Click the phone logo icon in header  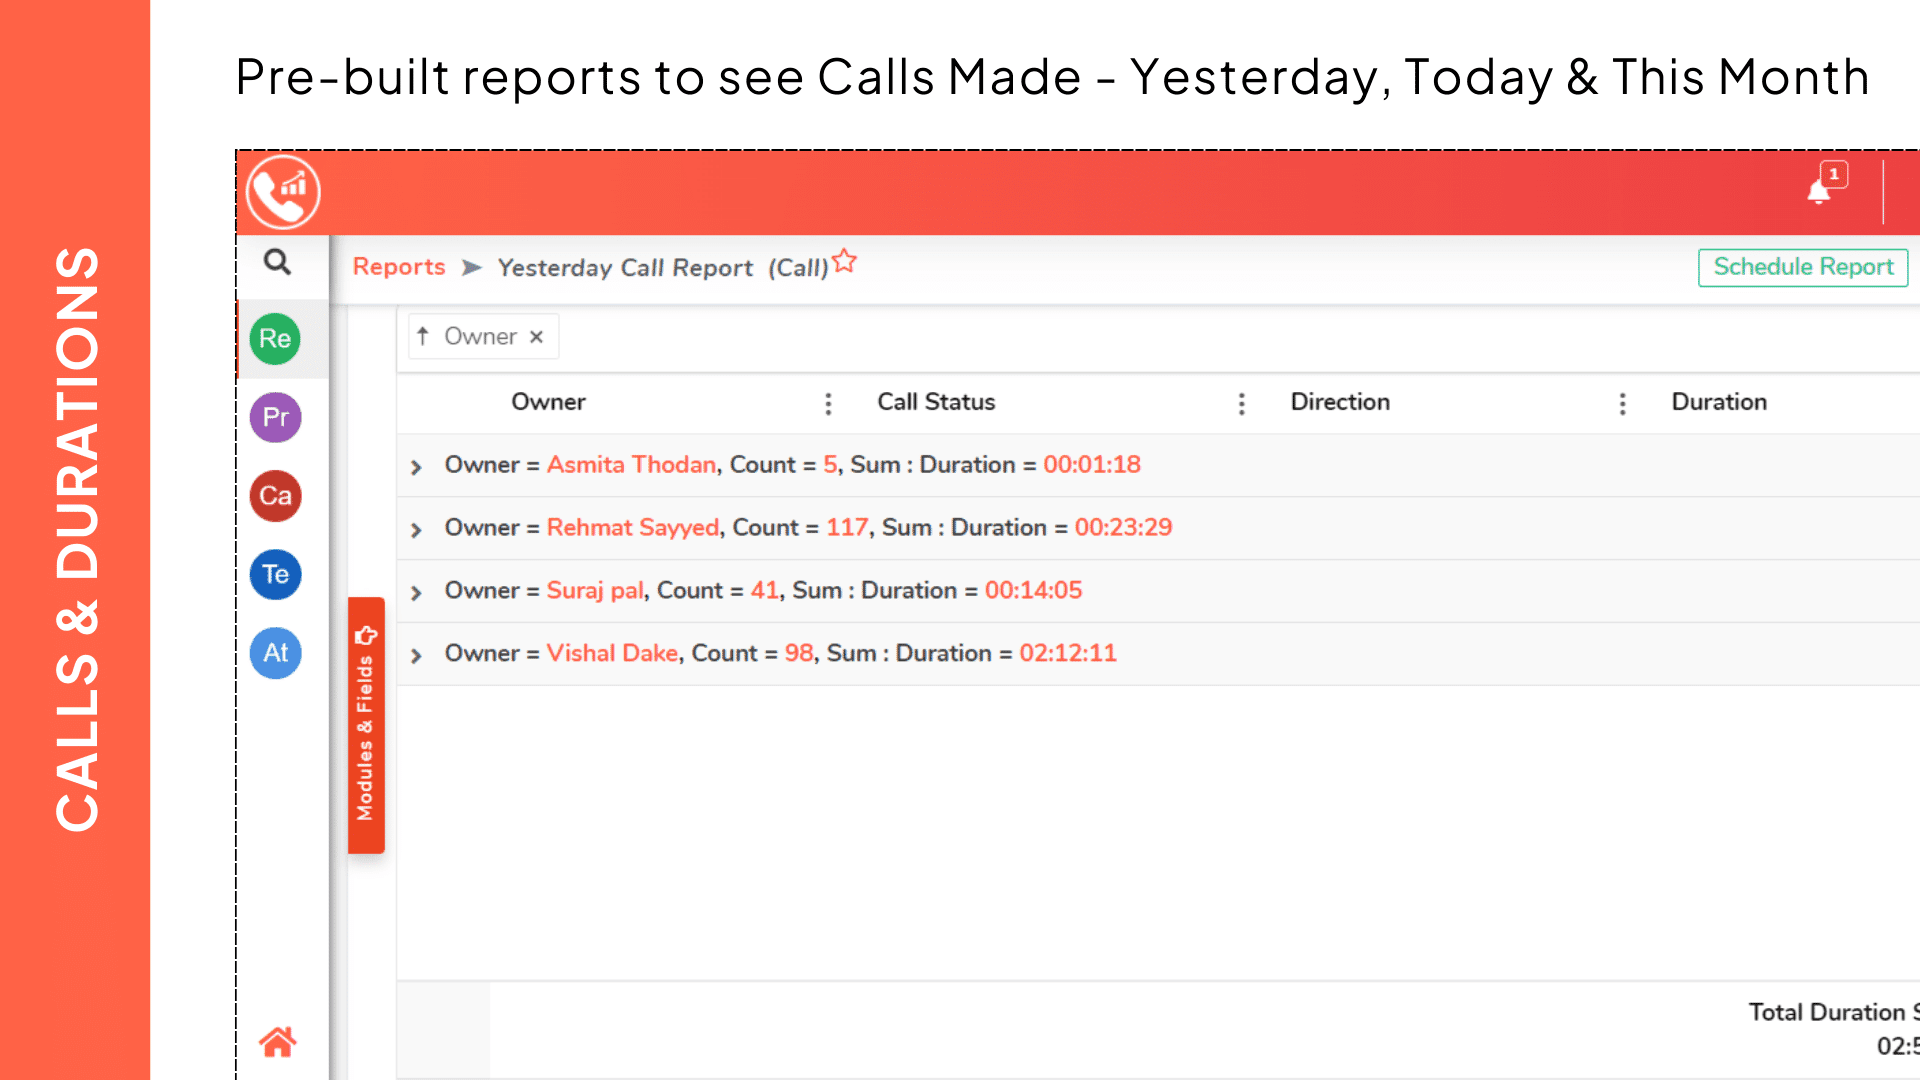(283, 192)
